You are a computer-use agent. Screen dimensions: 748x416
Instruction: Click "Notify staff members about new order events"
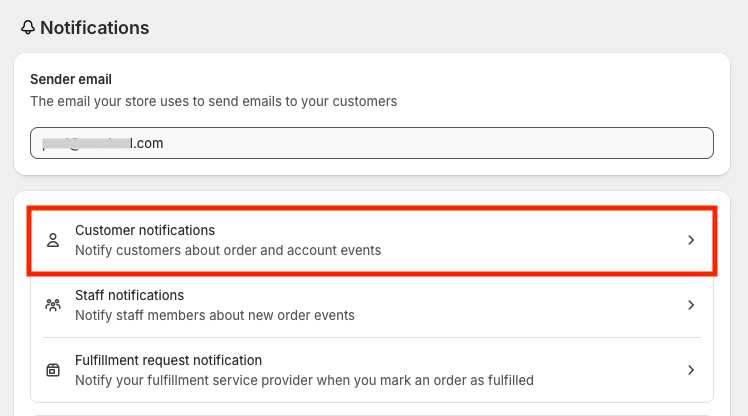[215, 315]
